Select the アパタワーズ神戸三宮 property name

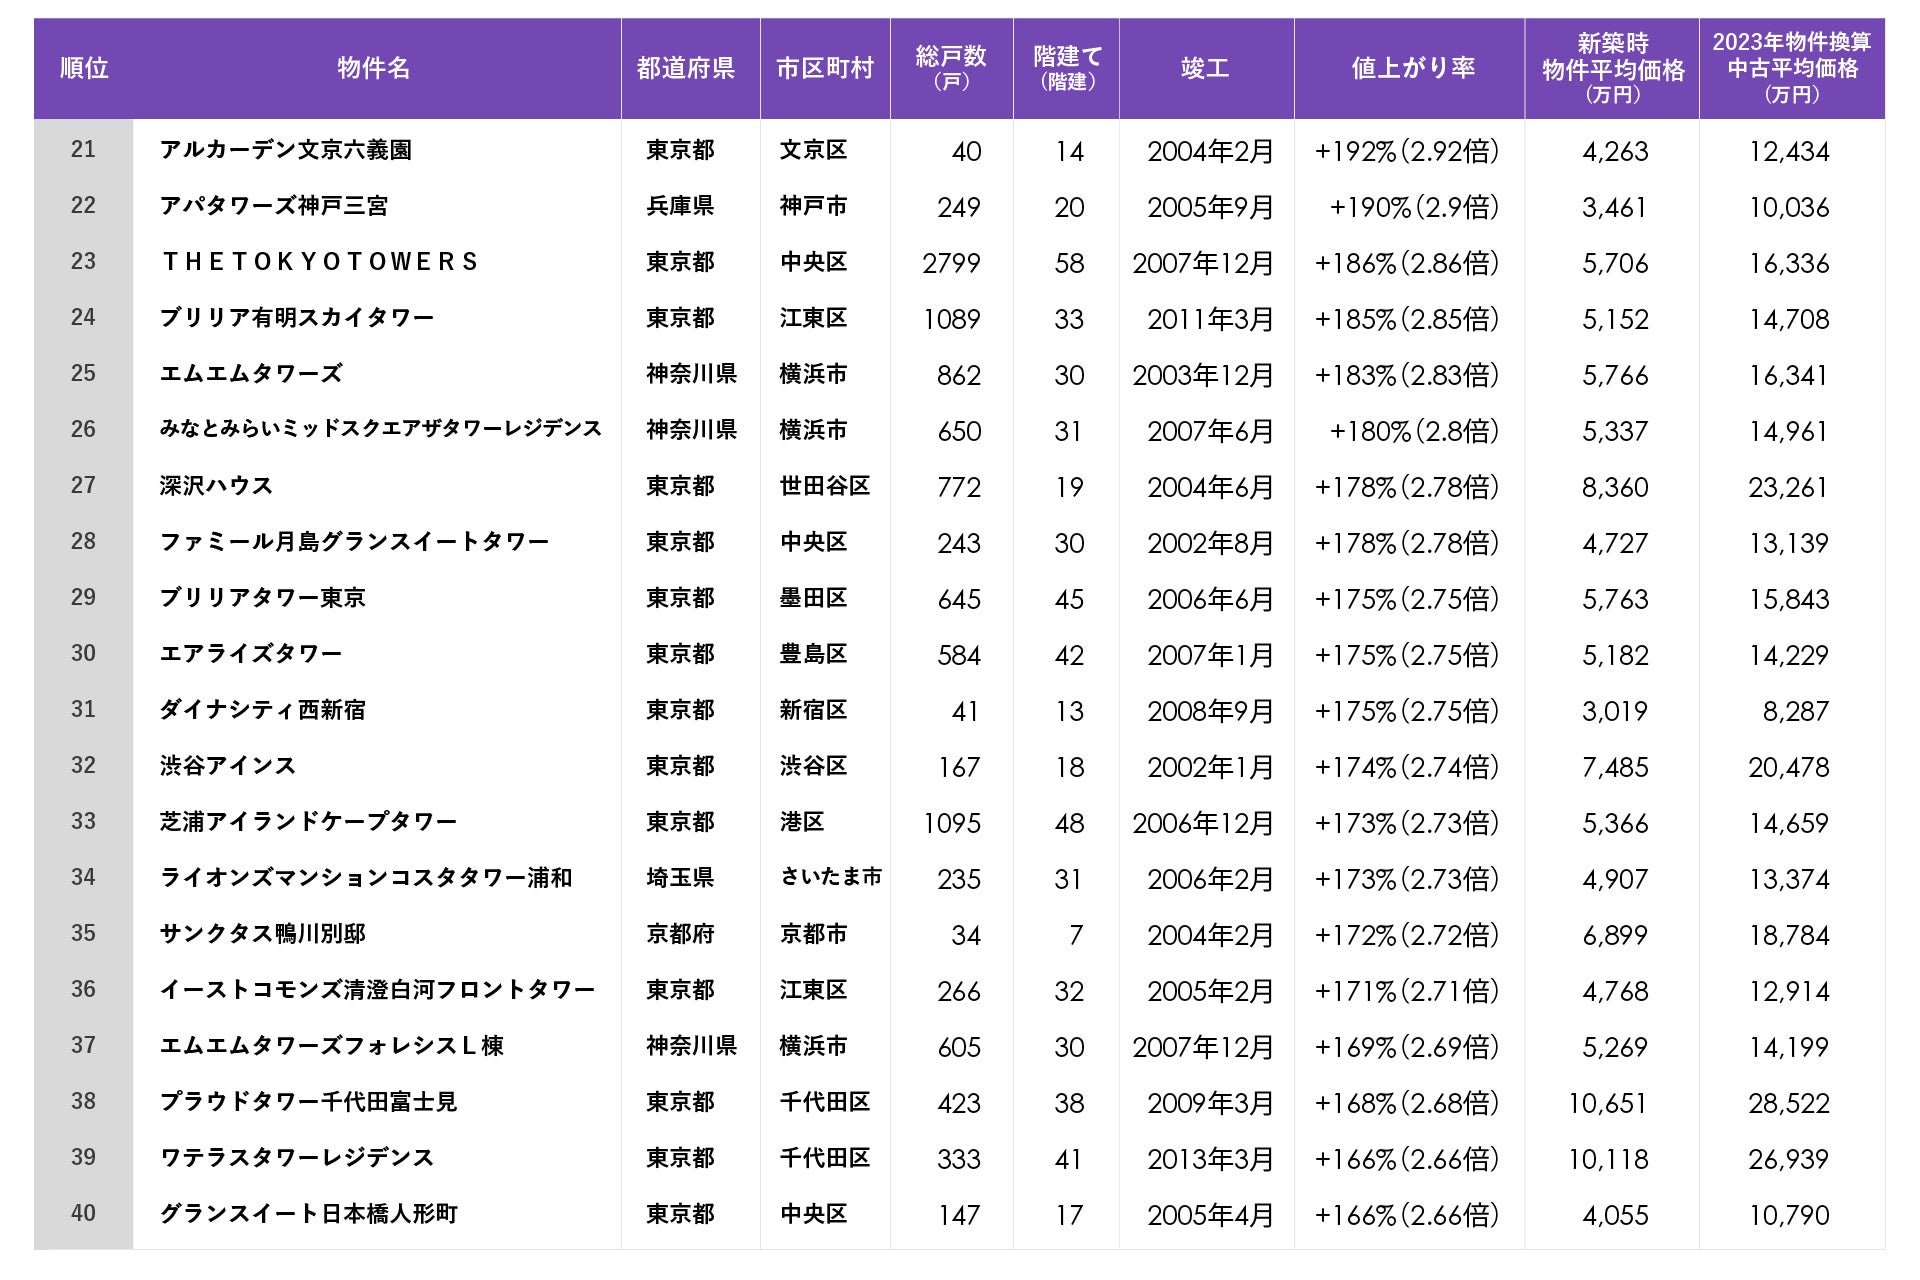click(x=274, y=206)
